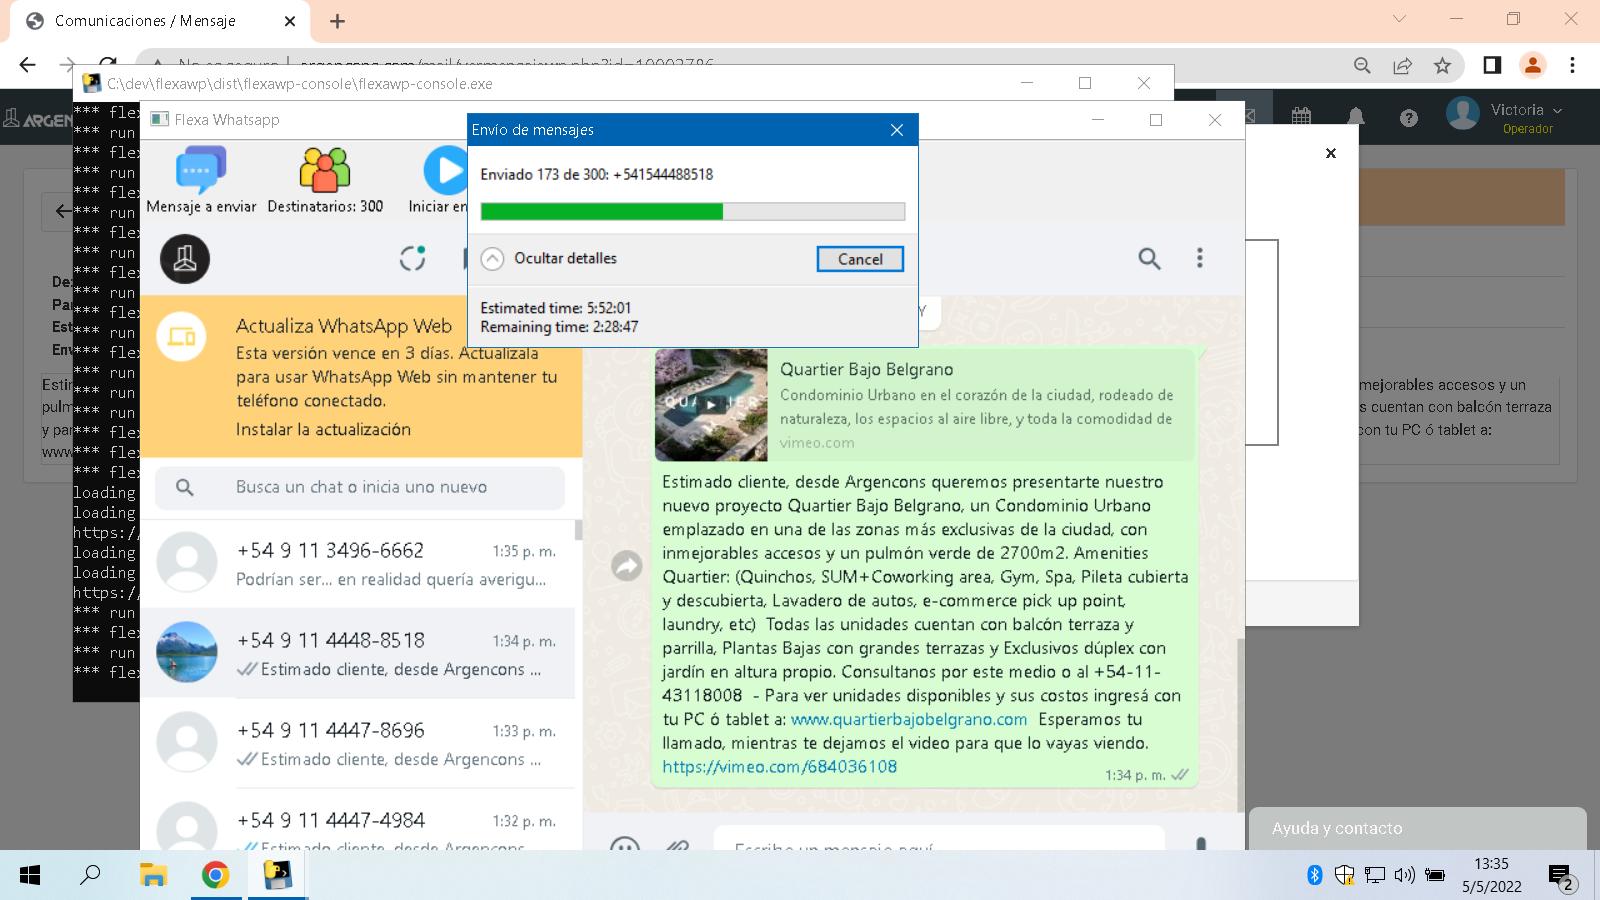This screenshot has height=900, width=1600.
Task: Switch to flexawp app on taskbar
Action: pos(277,876)
